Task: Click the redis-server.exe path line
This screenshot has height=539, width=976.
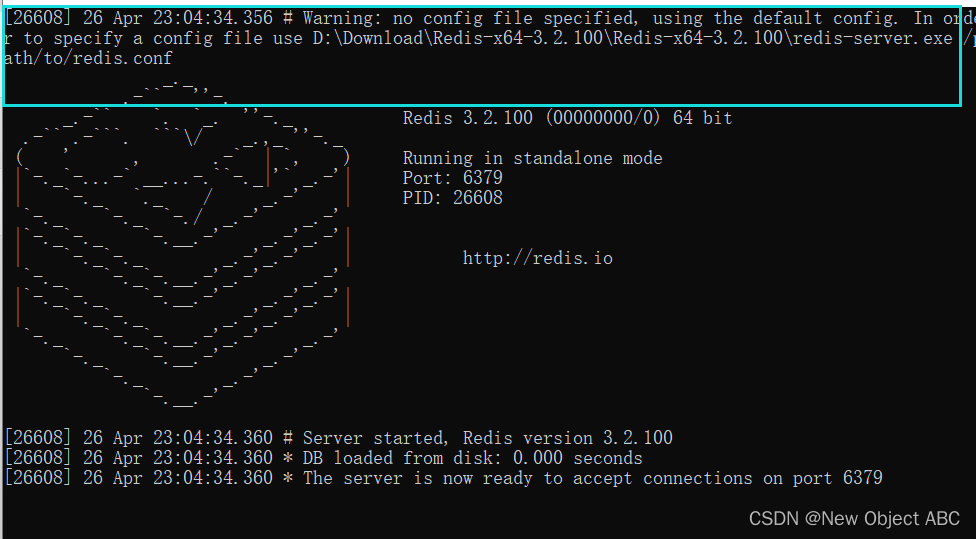Action: pos(489,38)
